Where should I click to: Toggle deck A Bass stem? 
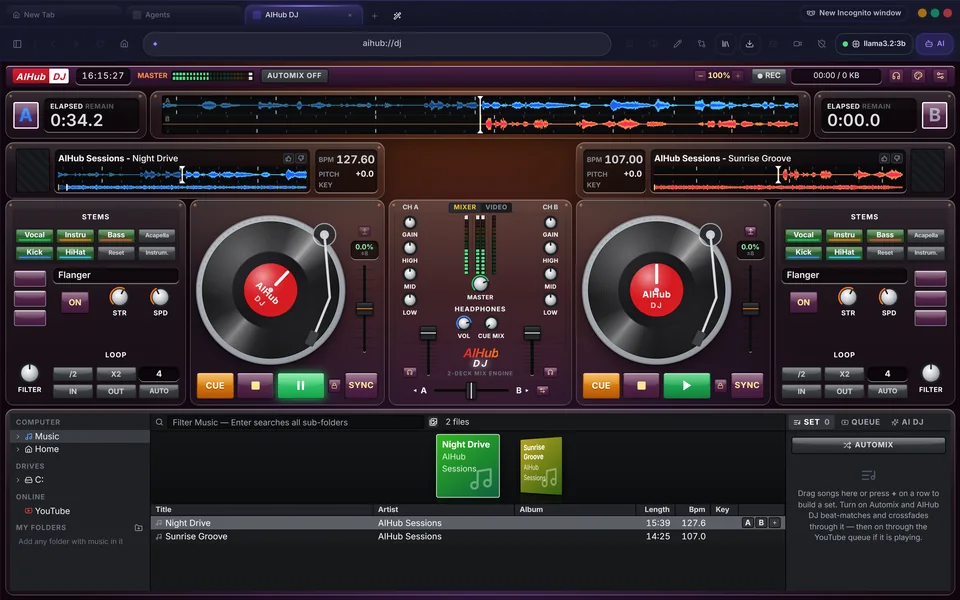(x=116, y=235)
